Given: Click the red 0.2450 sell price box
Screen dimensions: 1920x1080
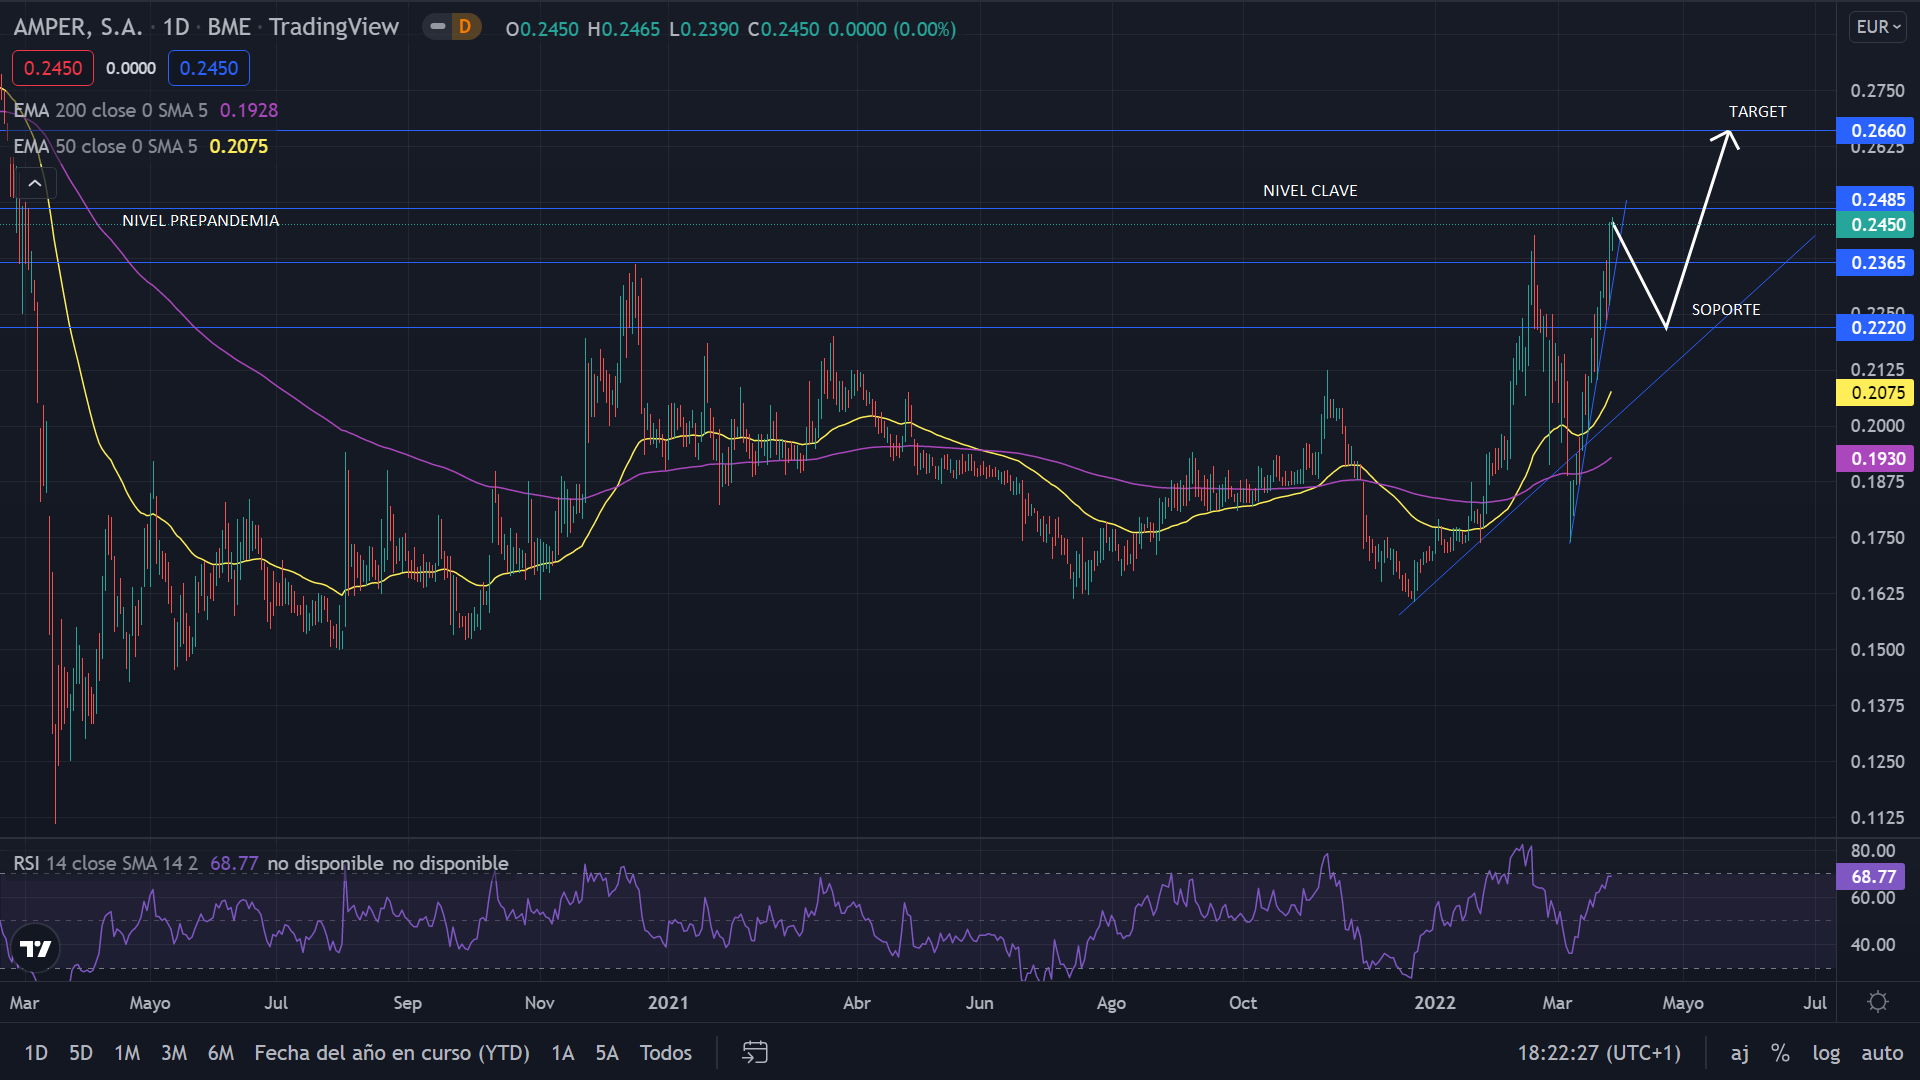Looking at the screenshot, I should coord(53,68).
